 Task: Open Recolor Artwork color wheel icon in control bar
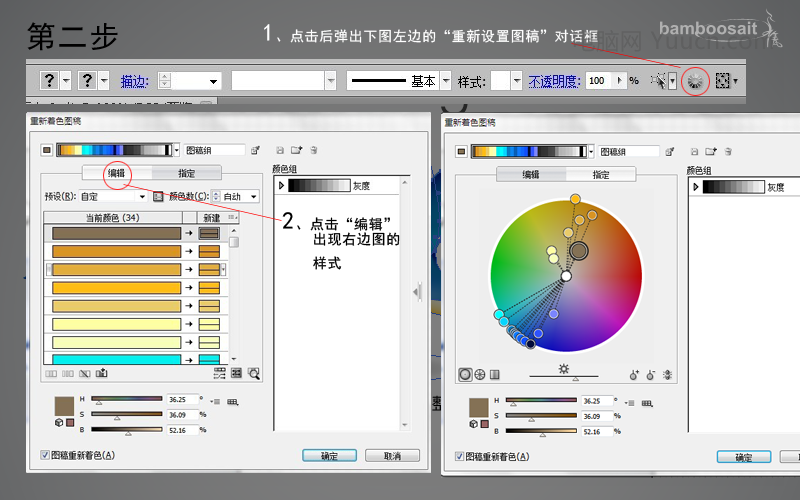pos(695,81)
